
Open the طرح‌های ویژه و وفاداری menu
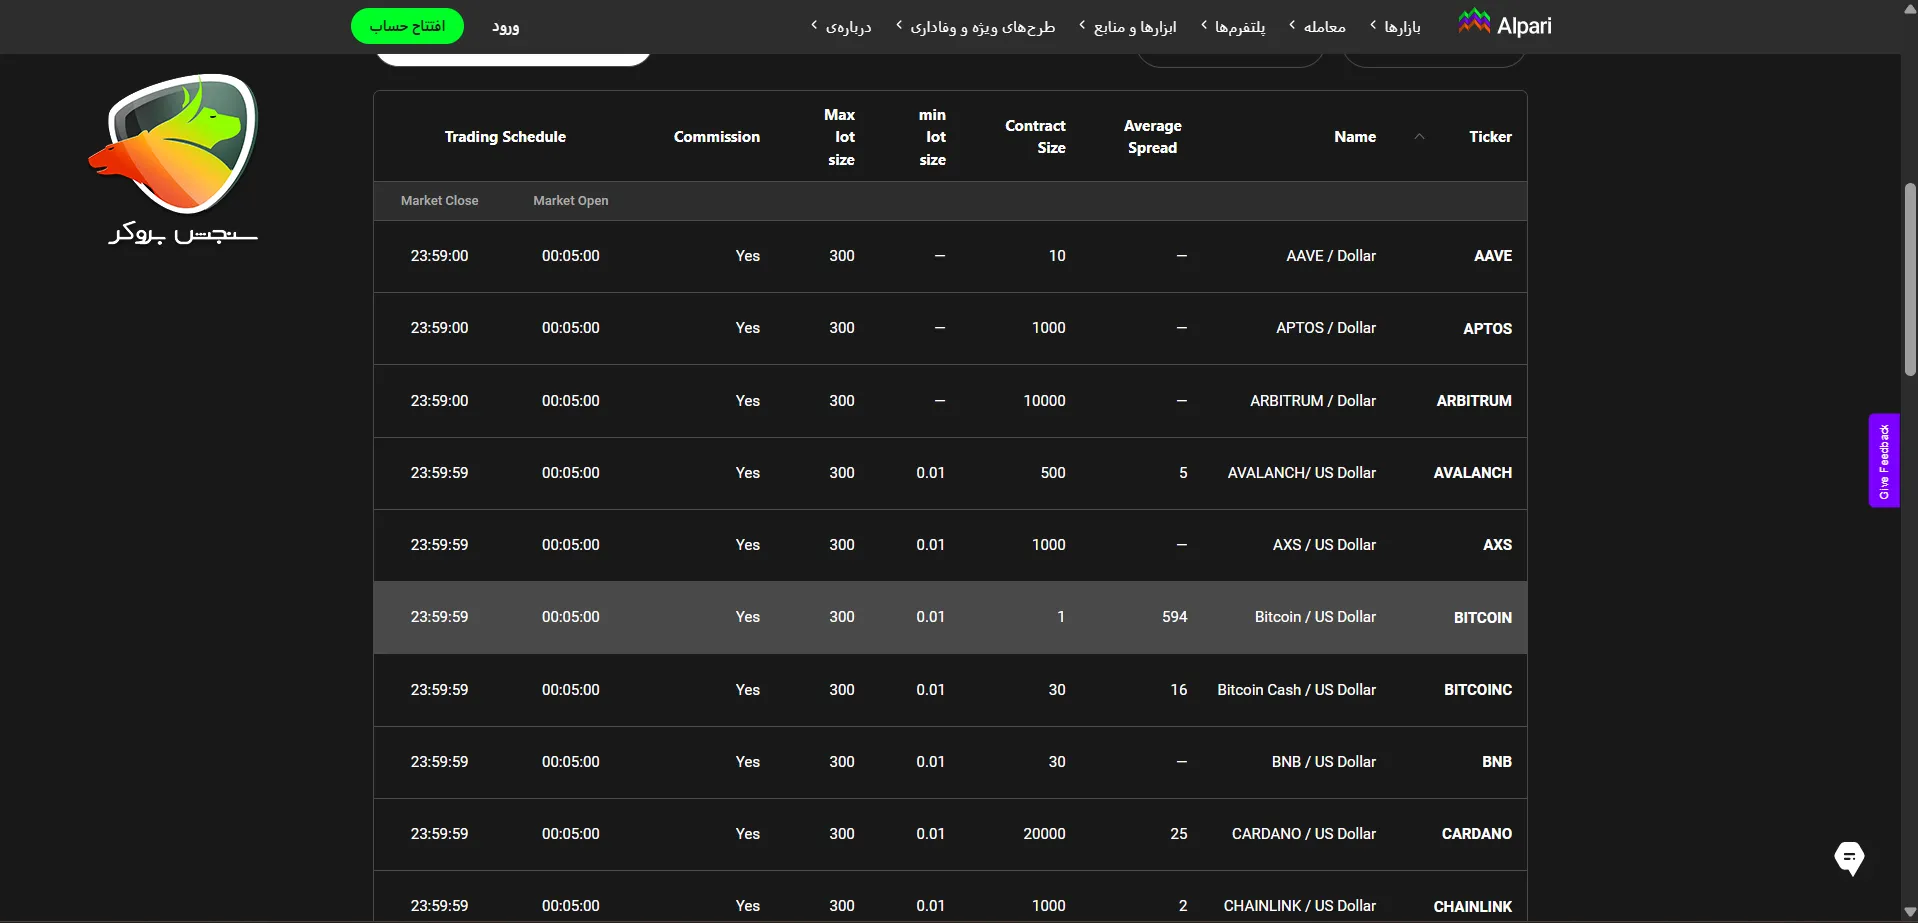click(976, 27)
